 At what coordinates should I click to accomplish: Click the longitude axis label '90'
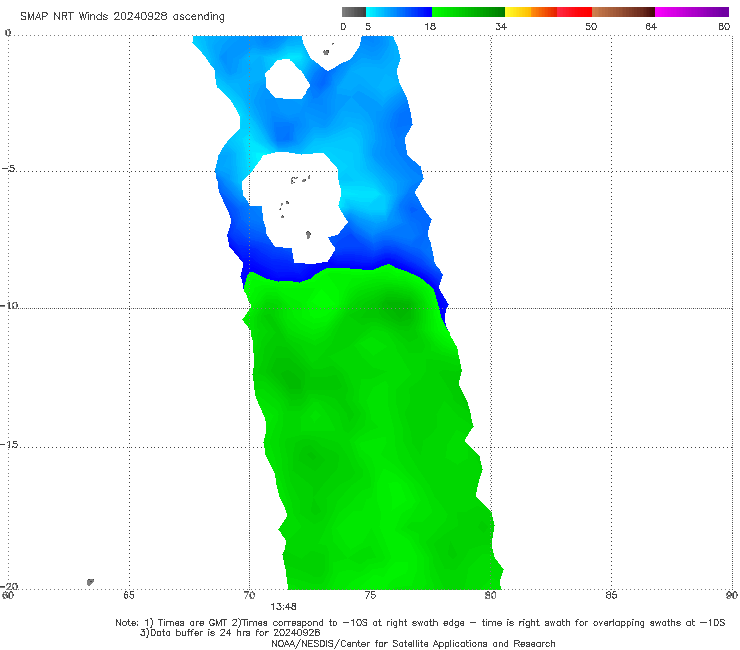[732, 595]
